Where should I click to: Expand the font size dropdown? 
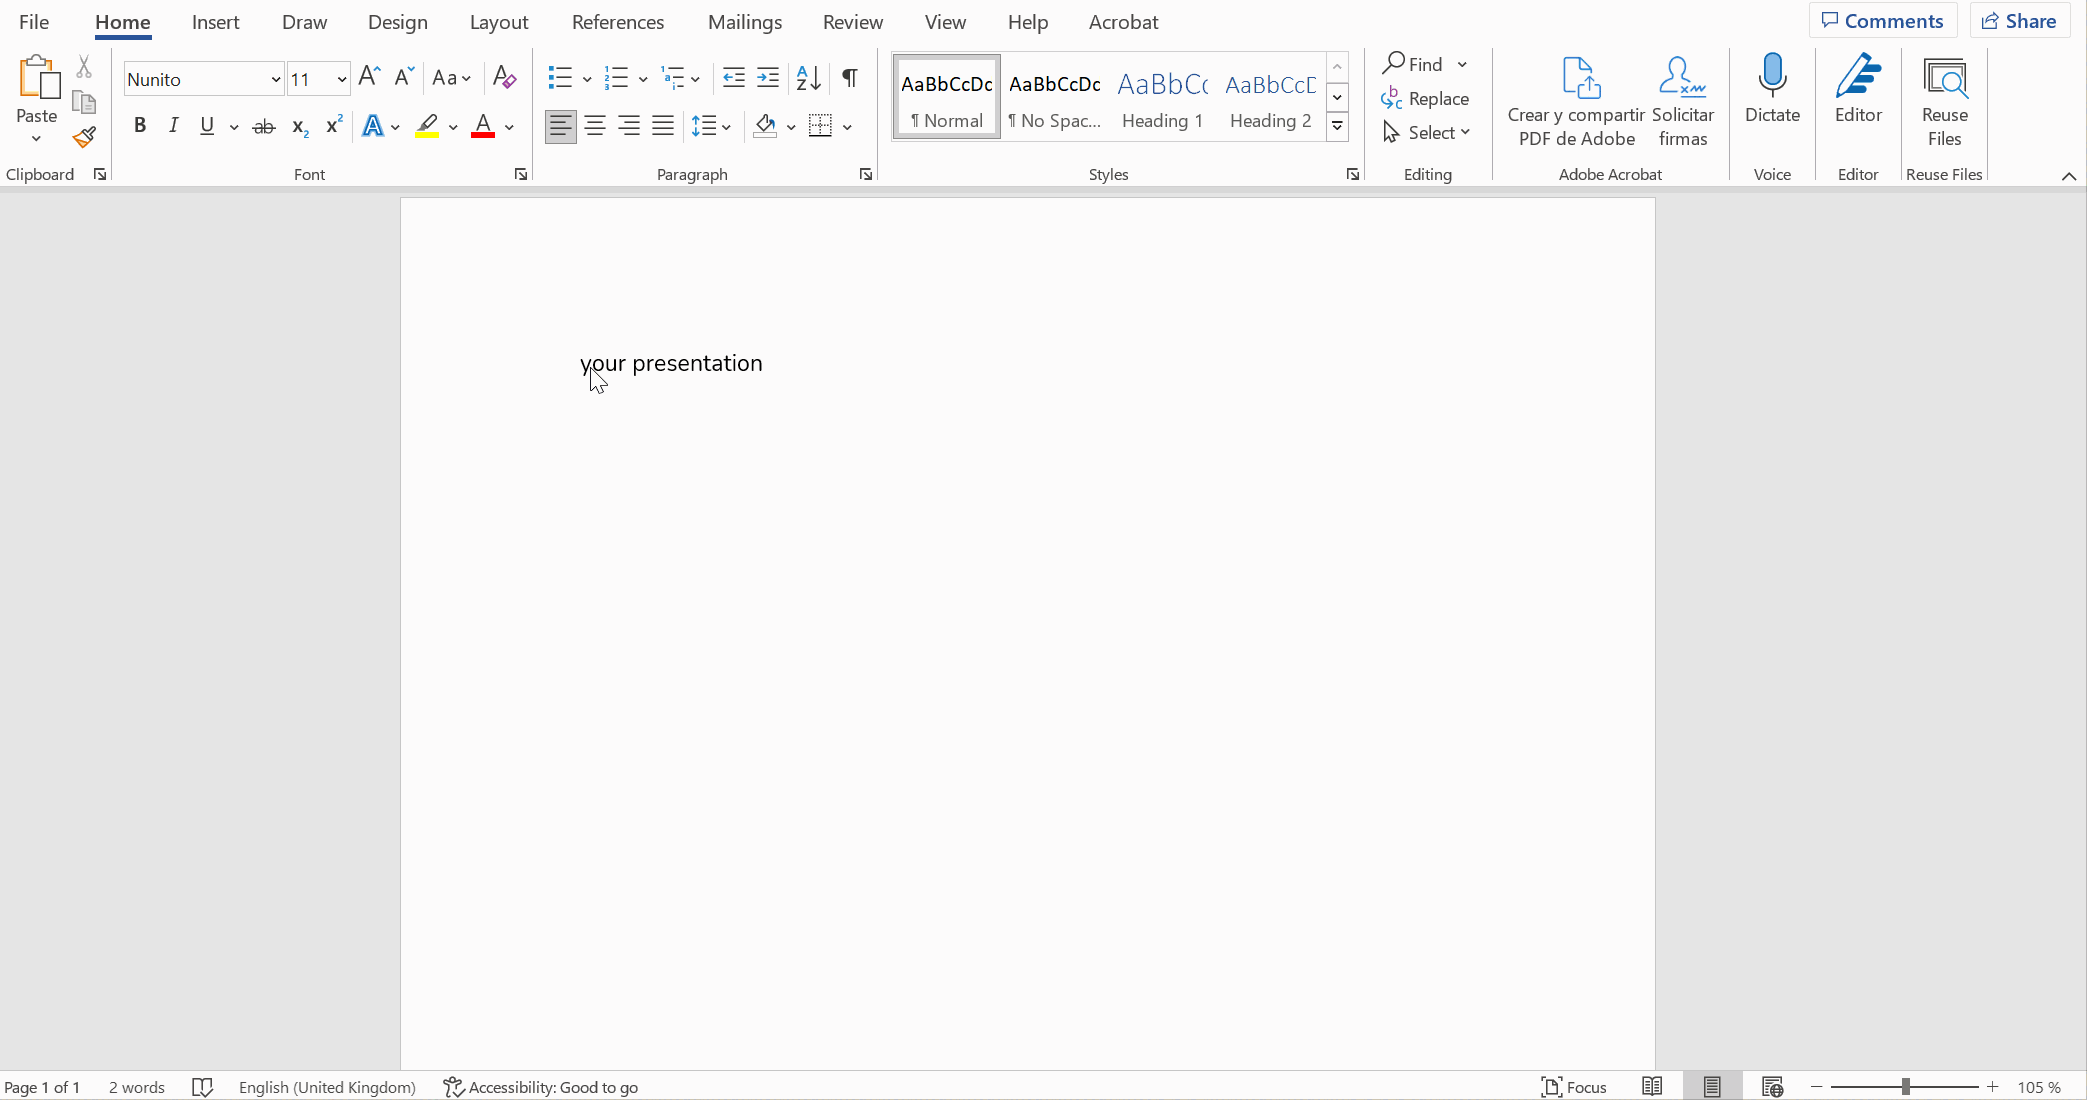click(x=341, y=79)
